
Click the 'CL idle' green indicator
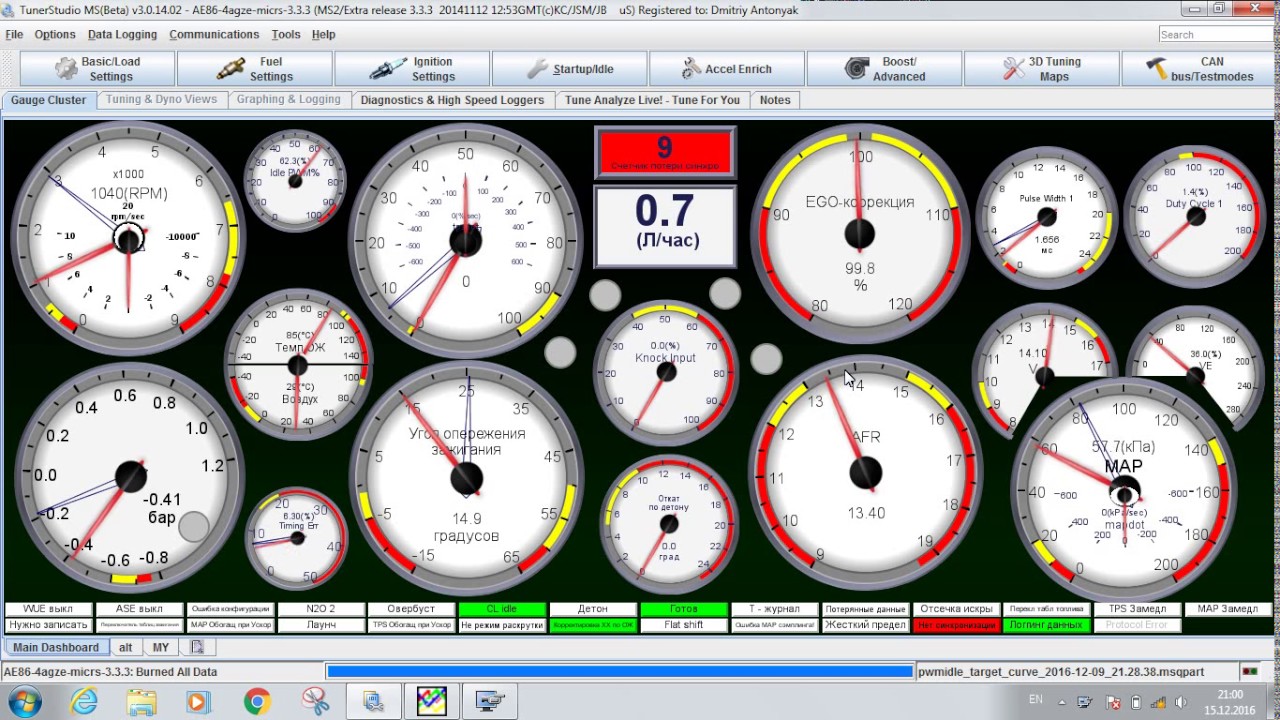[502, 609]
